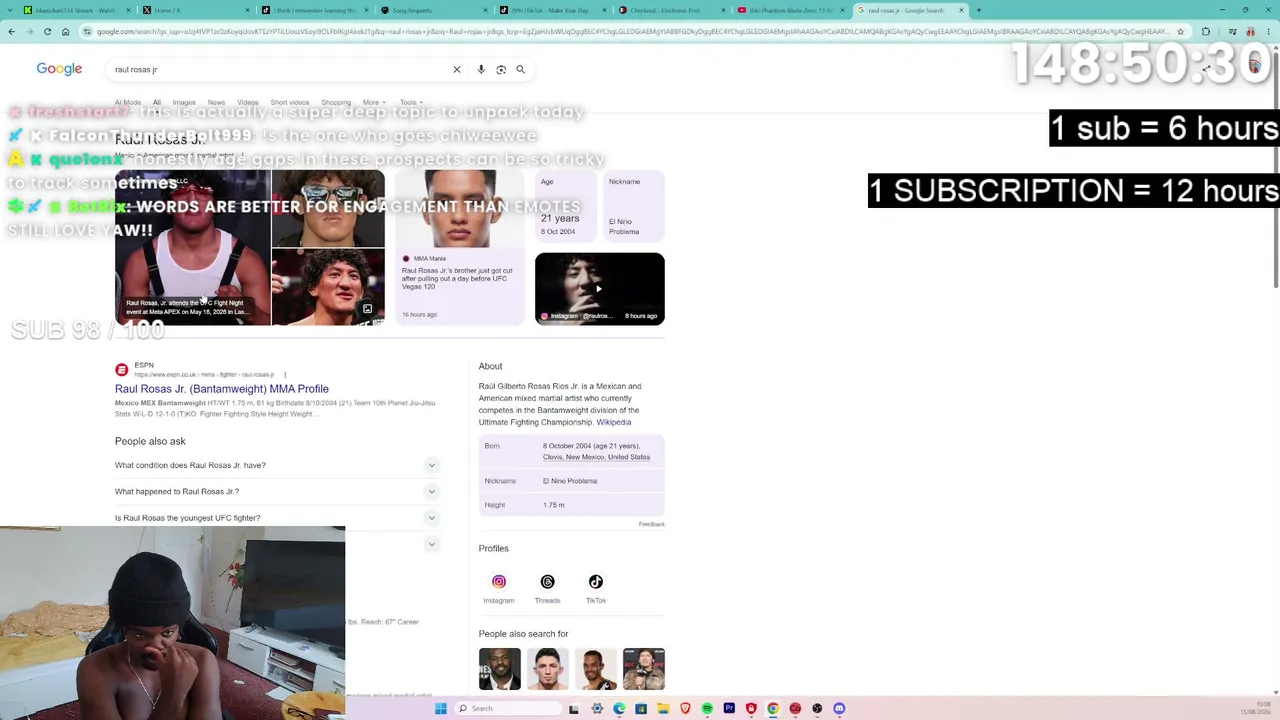The image size is (1280, 720).
Task: Open File Explorer from the taskbar
Action: [x=663, y=709]
